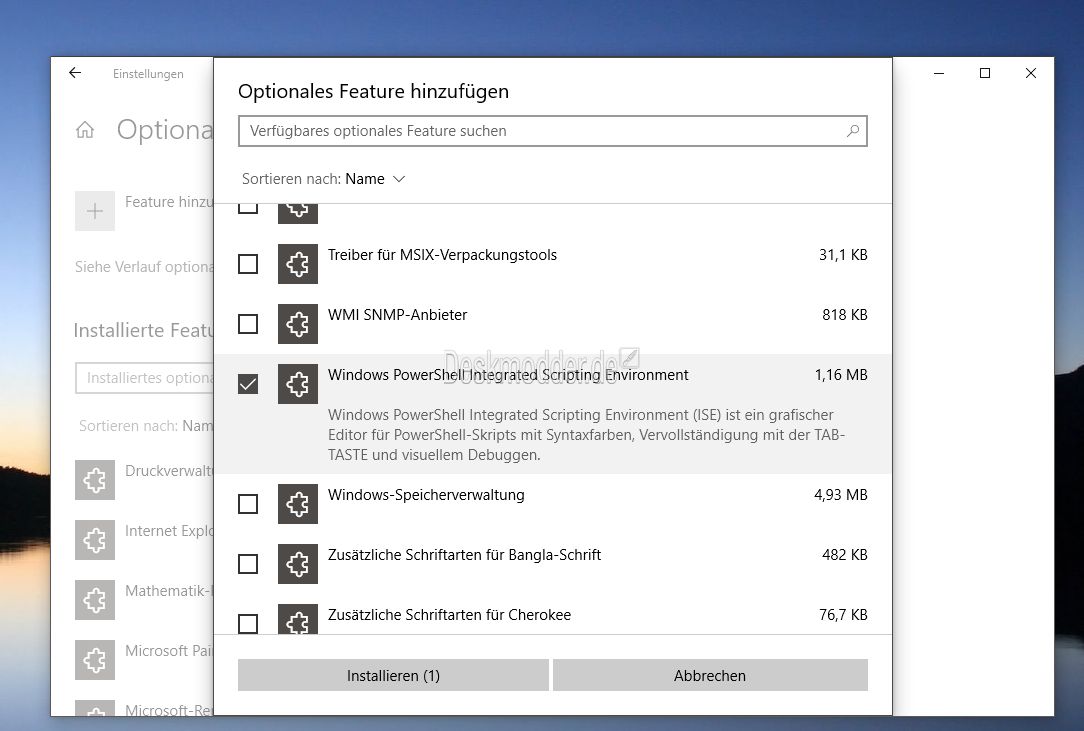
Task: Select the Windows-Speicherverwaltung entry text
Action: click(426, 495)
